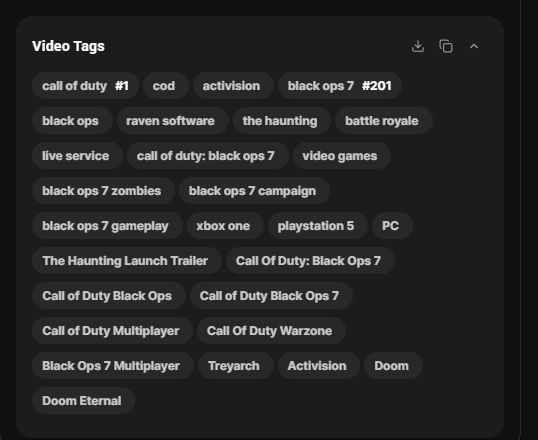The height and width of the screenshot is (440, 538).
Task: Select the 'Call Of Duty Warzone' tag
Action: pos(271,331)
